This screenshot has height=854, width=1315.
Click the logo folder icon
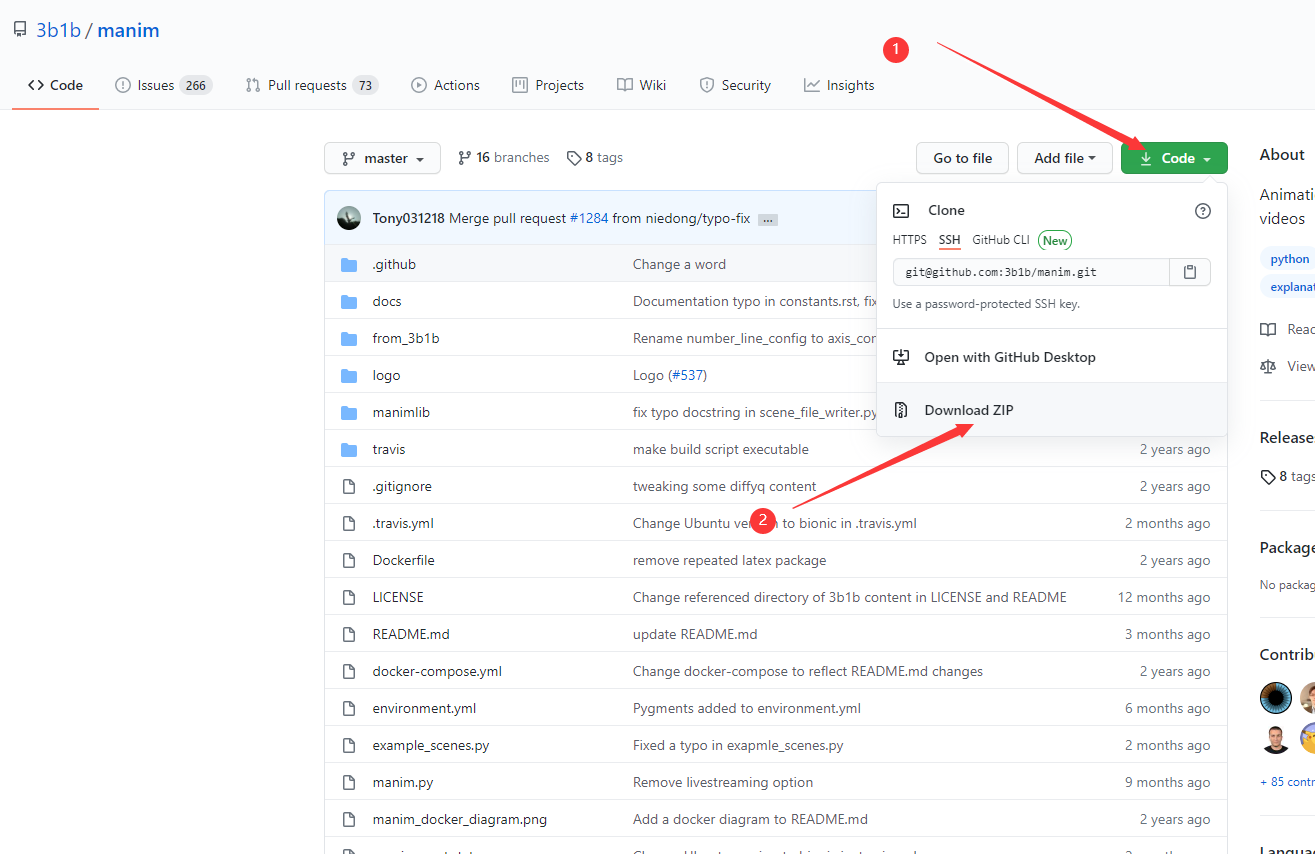point(349,375)
